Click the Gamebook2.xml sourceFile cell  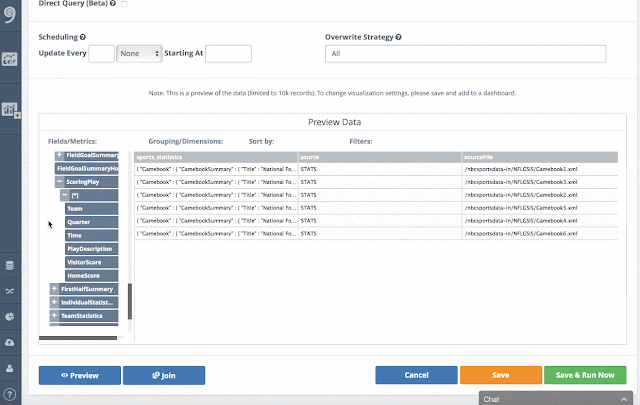click(540, 195)
